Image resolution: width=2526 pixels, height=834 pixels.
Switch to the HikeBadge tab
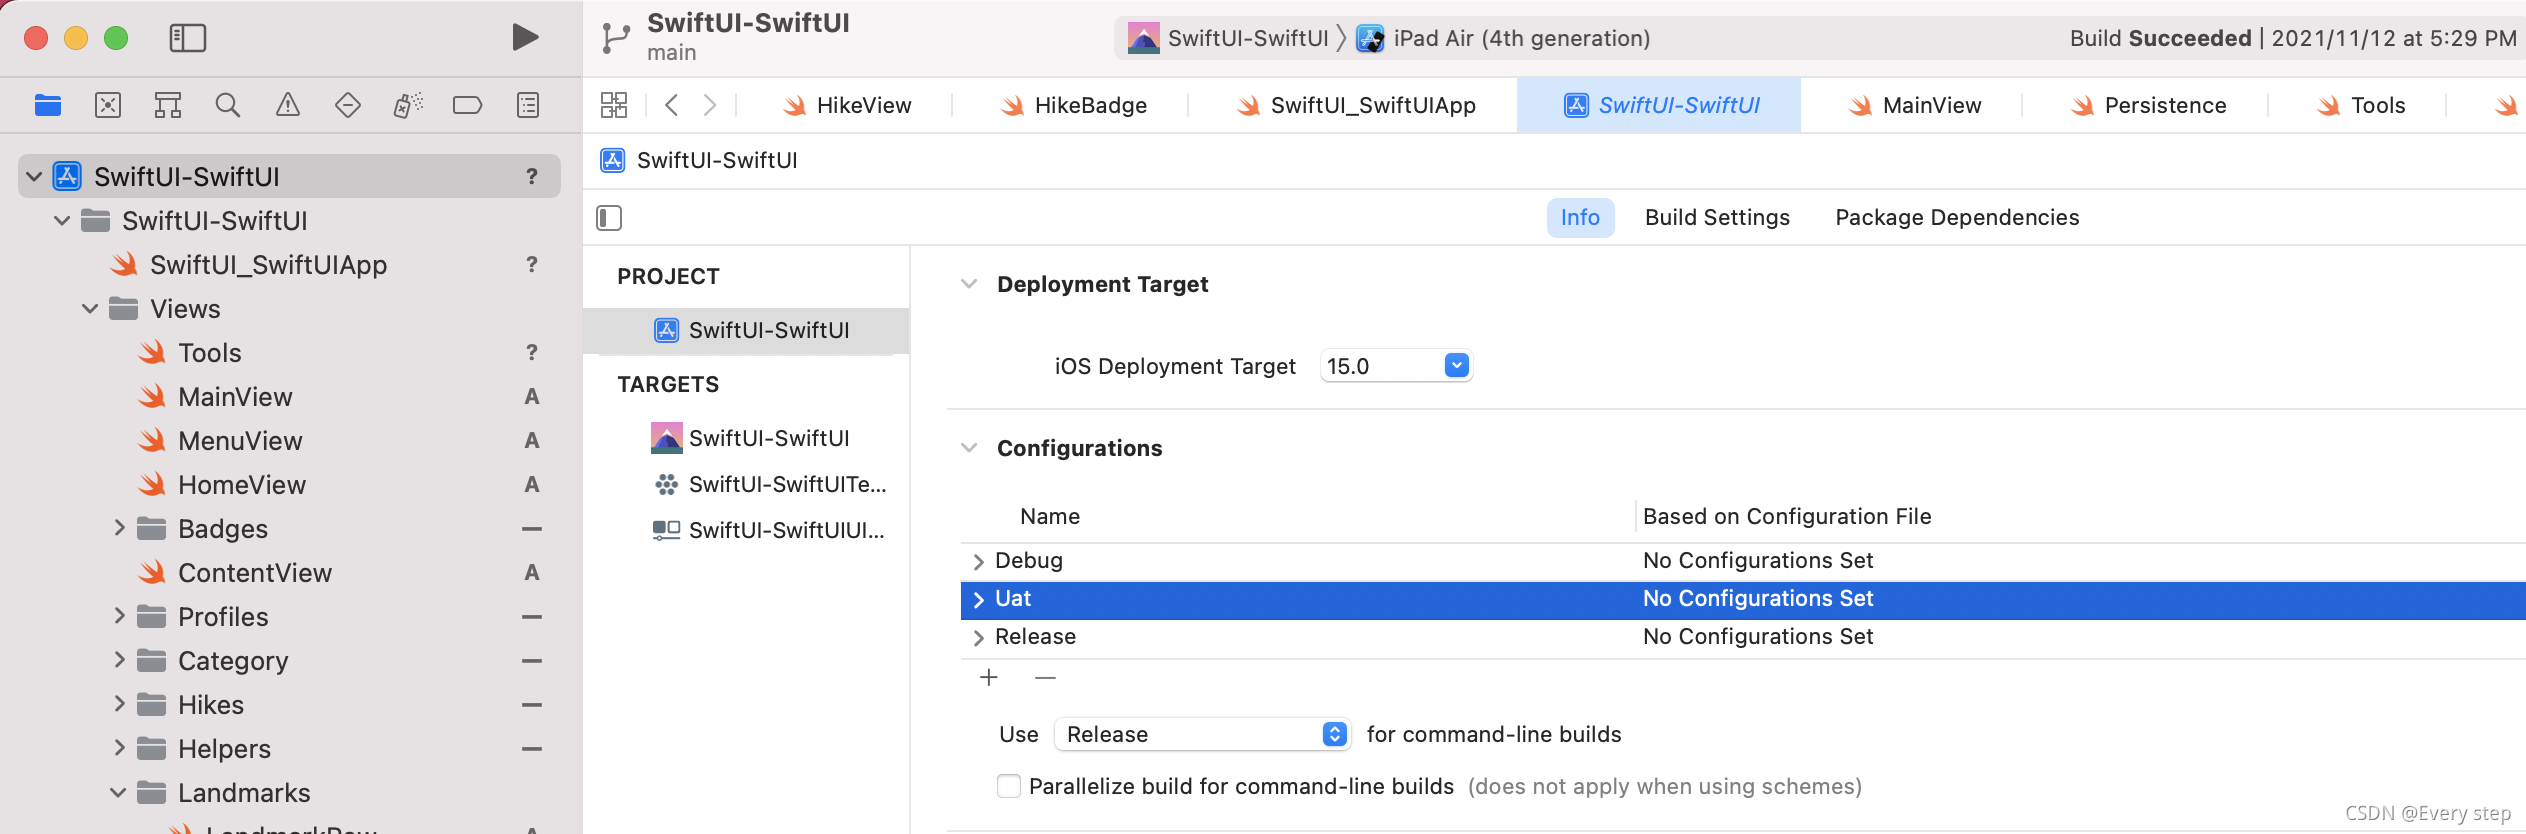click(1073, 105)
